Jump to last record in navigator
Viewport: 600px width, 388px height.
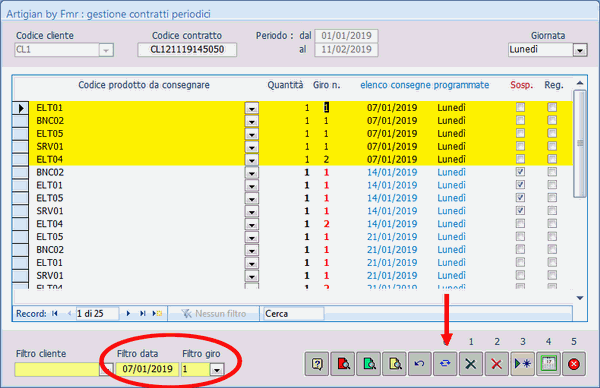pos(142,313)
